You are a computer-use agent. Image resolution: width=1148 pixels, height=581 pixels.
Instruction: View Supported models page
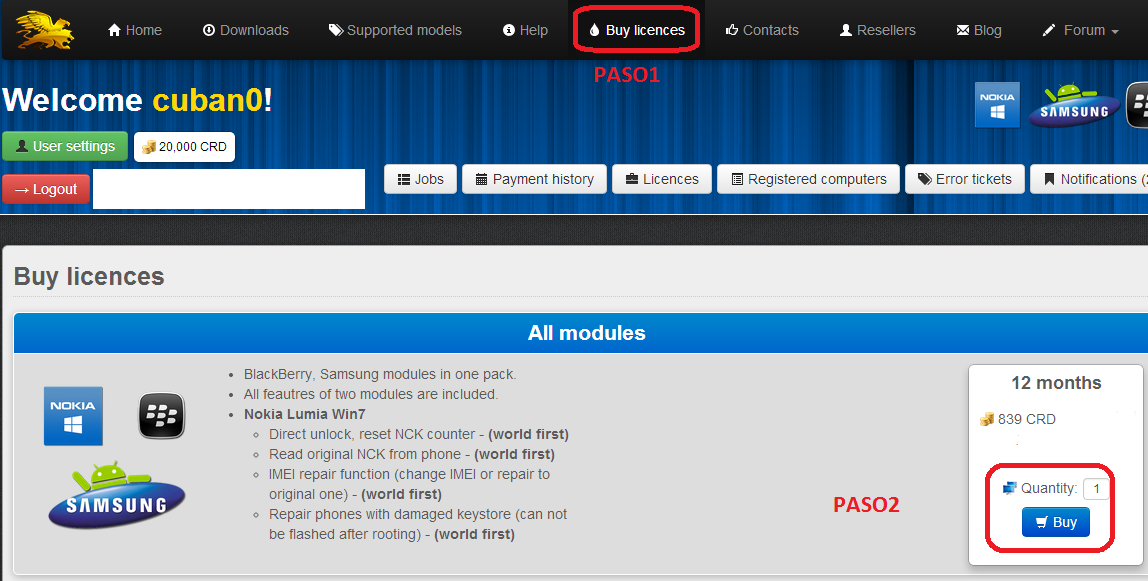[x=395, y=30]
